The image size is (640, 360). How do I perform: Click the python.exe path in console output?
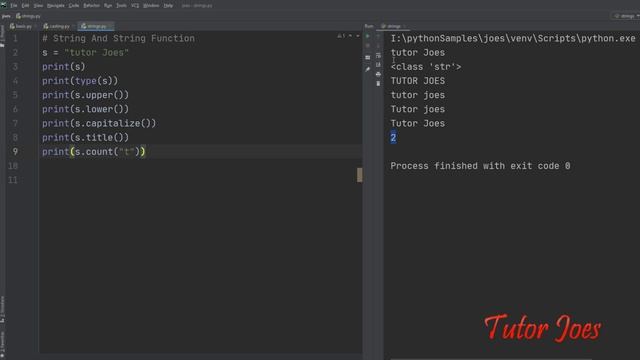point(513,38)
